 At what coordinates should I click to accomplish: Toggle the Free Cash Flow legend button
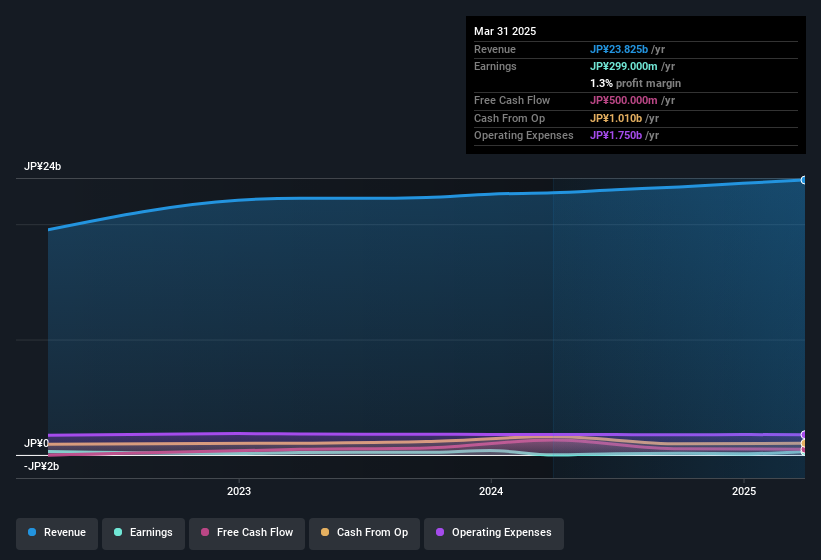click(x=247, y=533)
